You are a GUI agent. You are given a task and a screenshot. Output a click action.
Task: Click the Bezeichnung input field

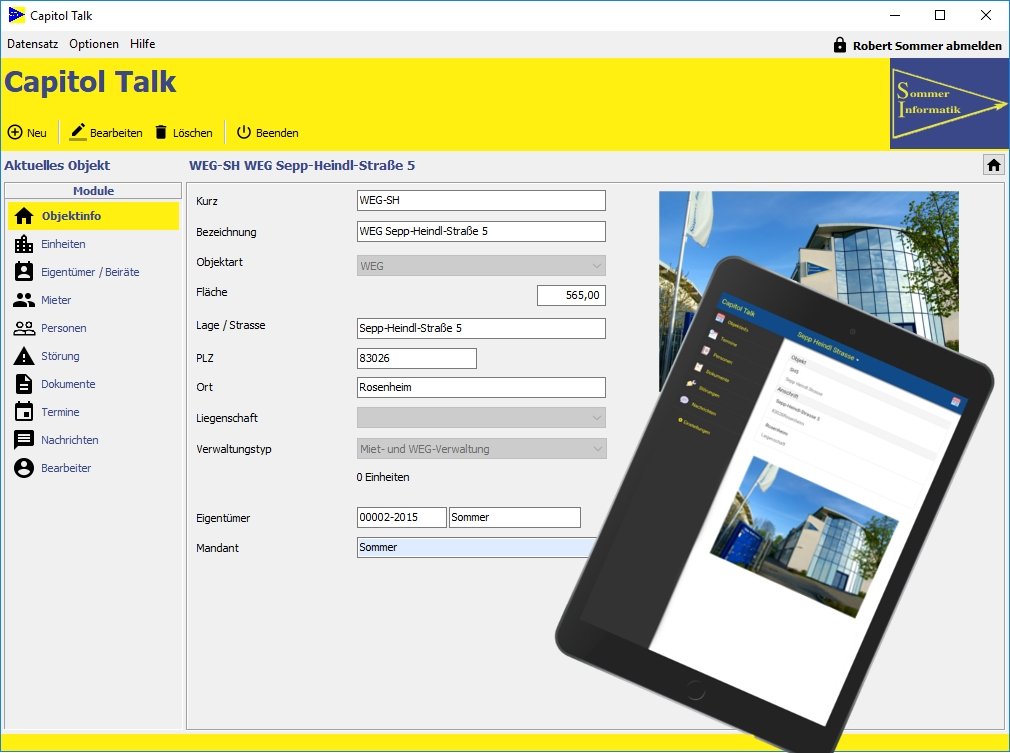tap(481, 231)
